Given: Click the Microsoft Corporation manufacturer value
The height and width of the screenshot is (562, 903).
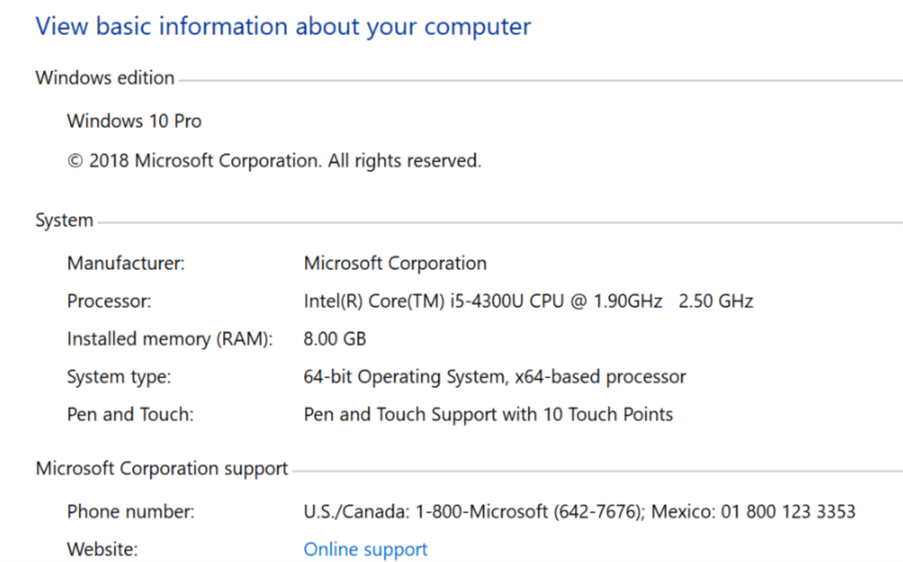Looking at the screenshot, I should pyautogui.click(x=395, y=264).
